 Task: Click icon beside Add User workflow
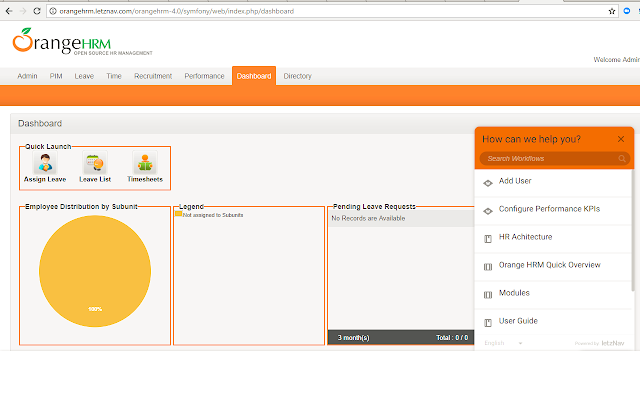pos(487,182)
